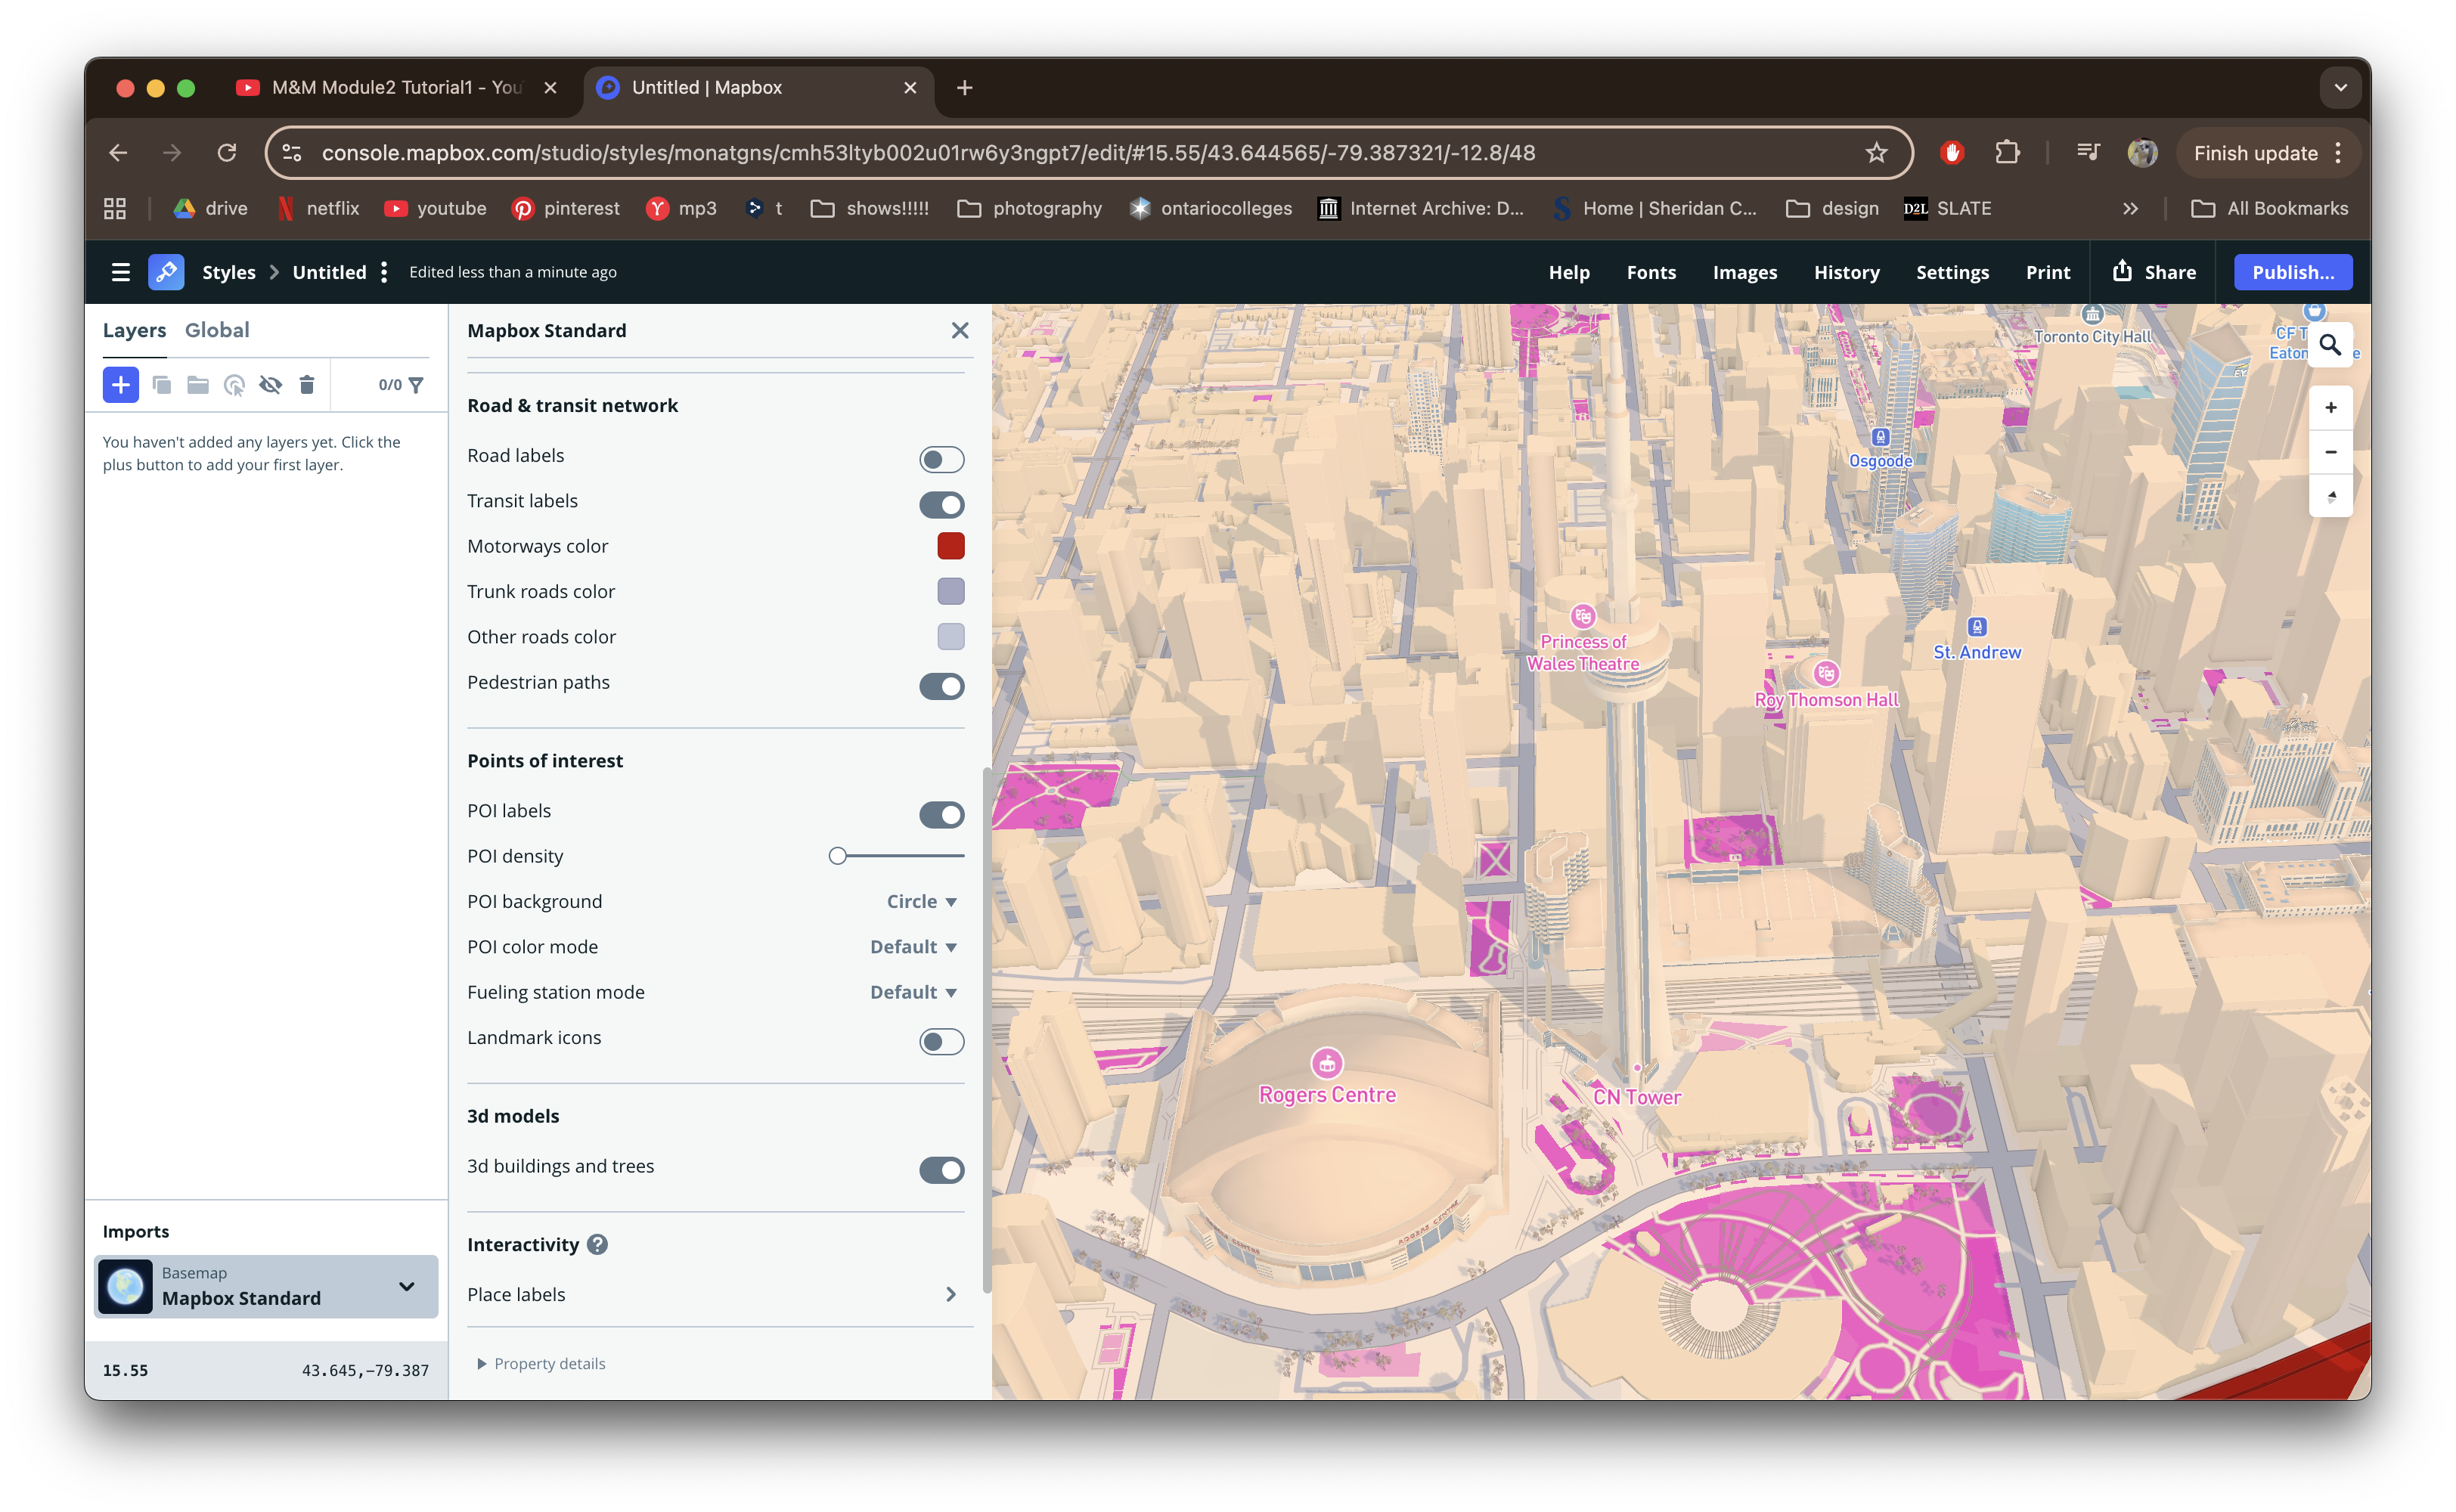Click the Publish button
Screen dimensions: 2456x1512
pos(2292,271)
